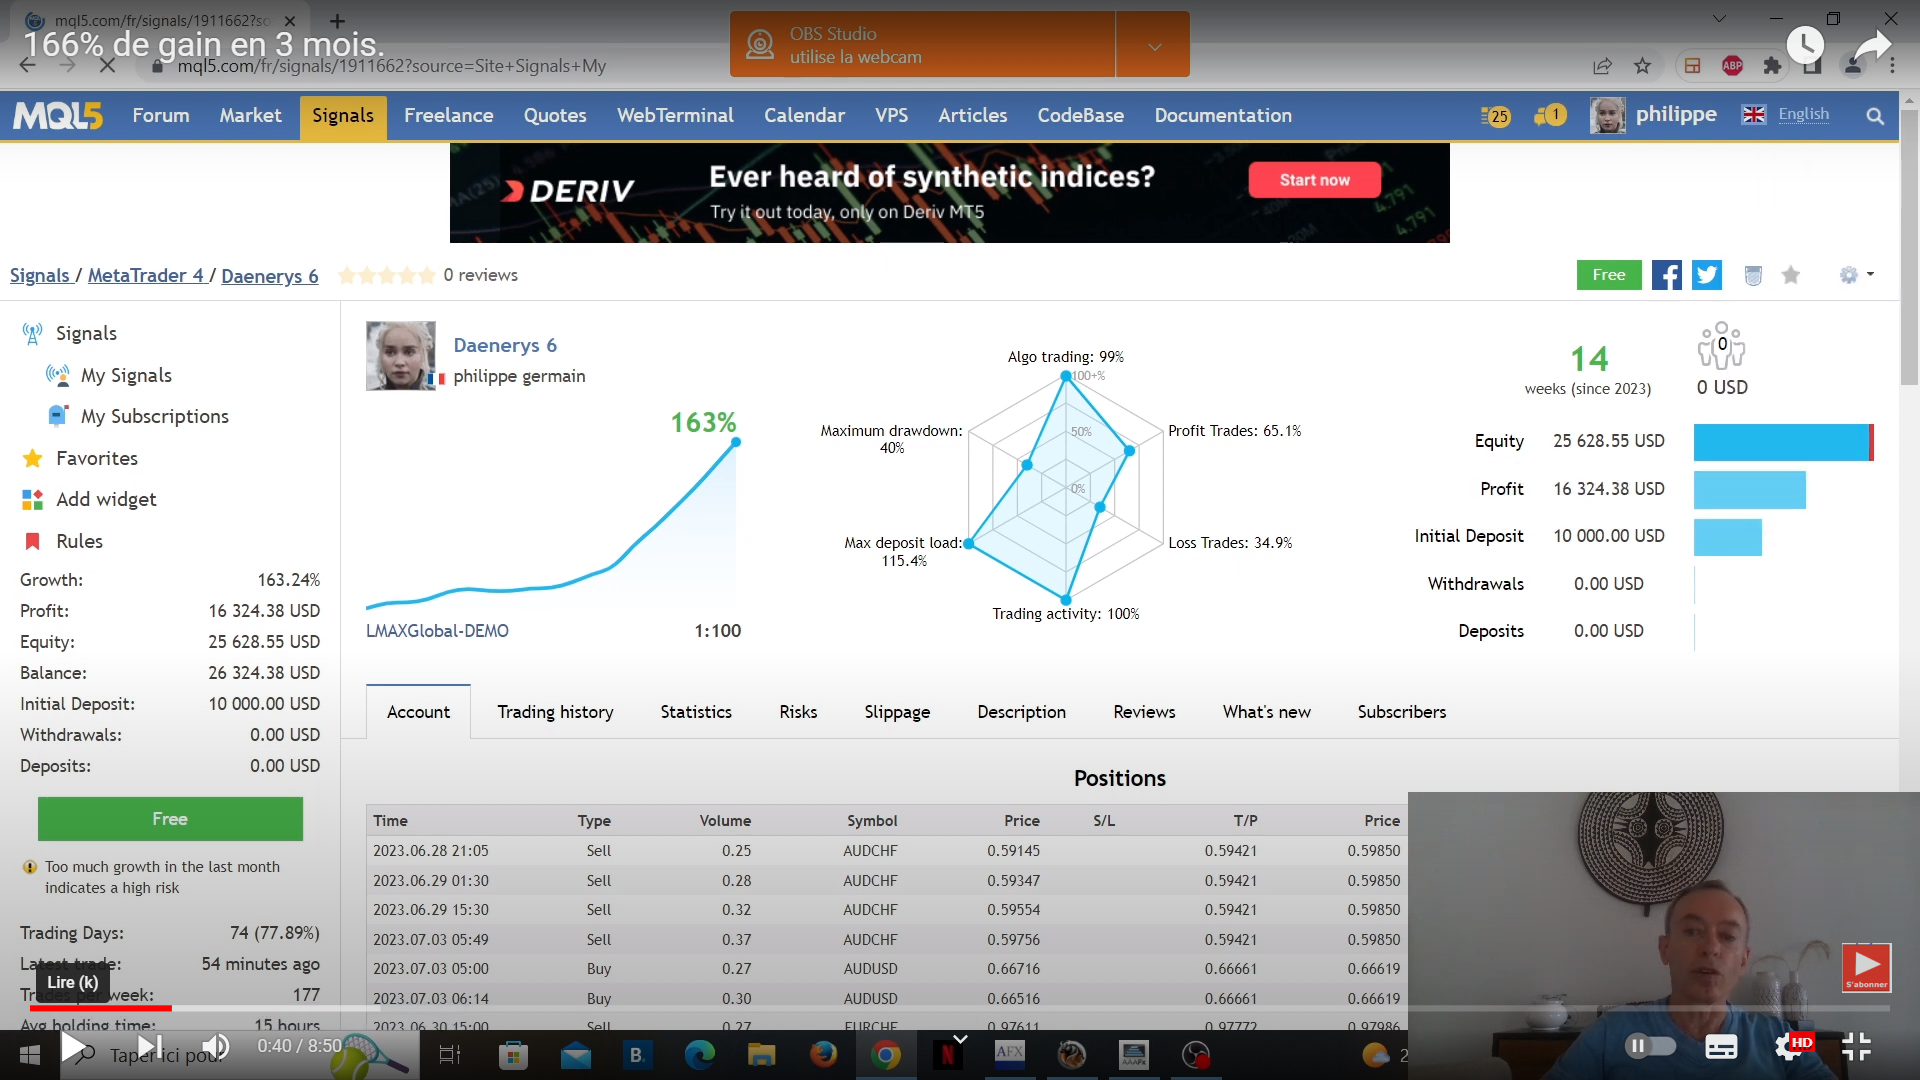Open the Daenerys 6 signal title link
The image size is (1920, 1080).
505,345
